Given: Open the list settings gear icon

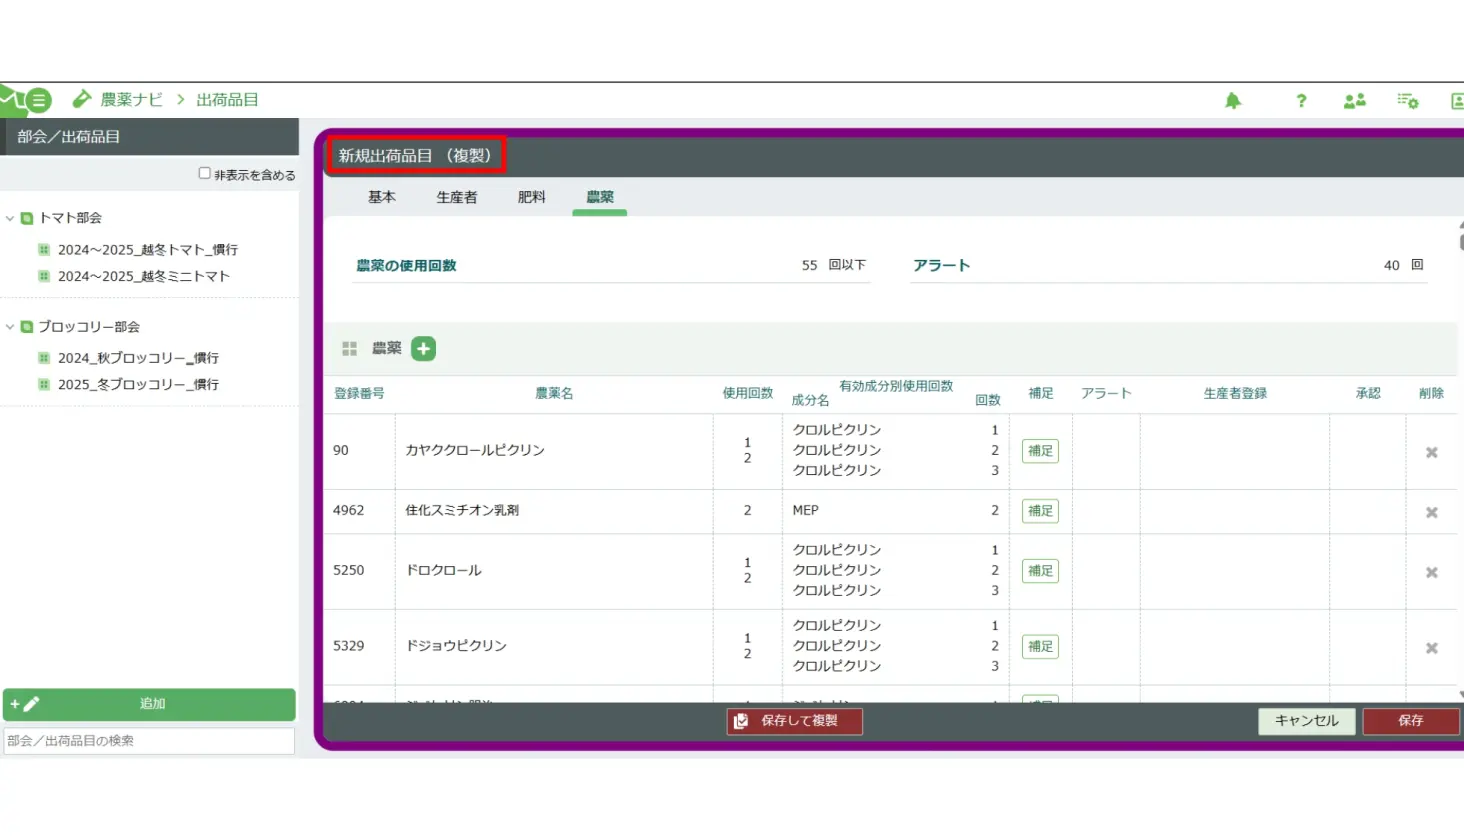Looking at the screenshot, I should [x=1408, y=101].
